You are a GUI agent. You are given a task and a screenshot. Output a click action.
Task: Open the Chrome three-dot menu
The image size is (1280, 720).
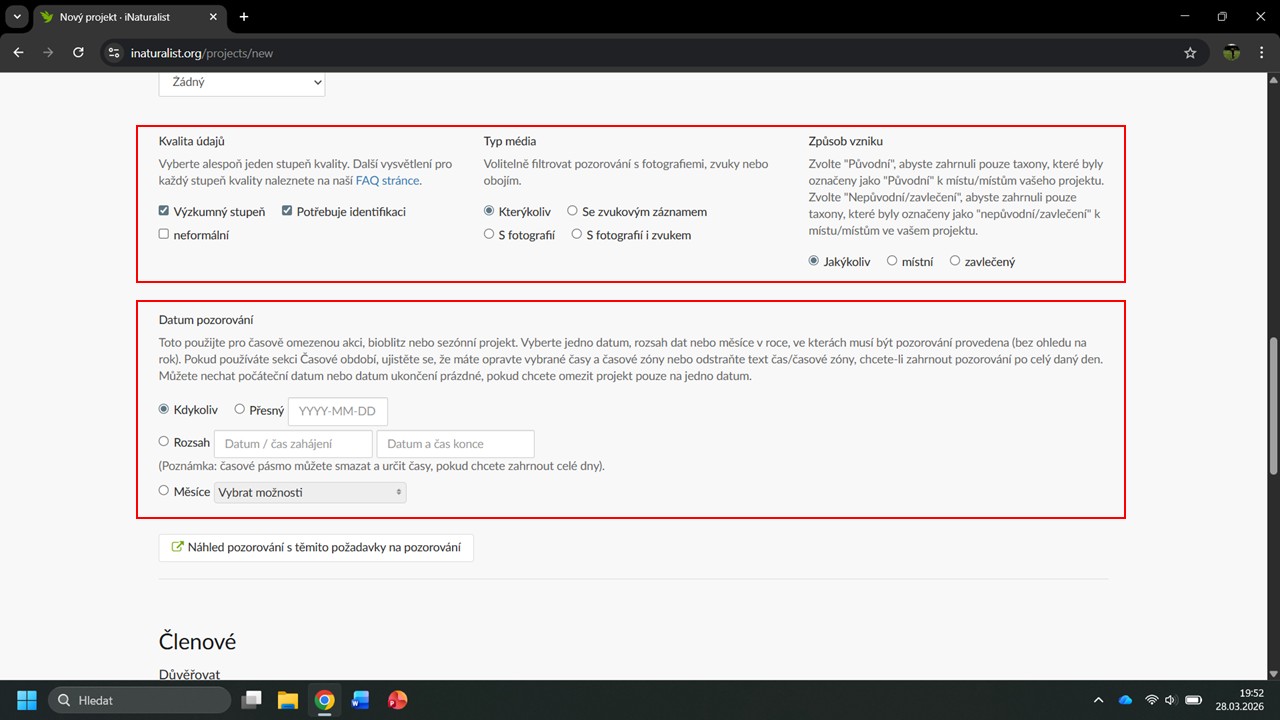[1262, 53]
